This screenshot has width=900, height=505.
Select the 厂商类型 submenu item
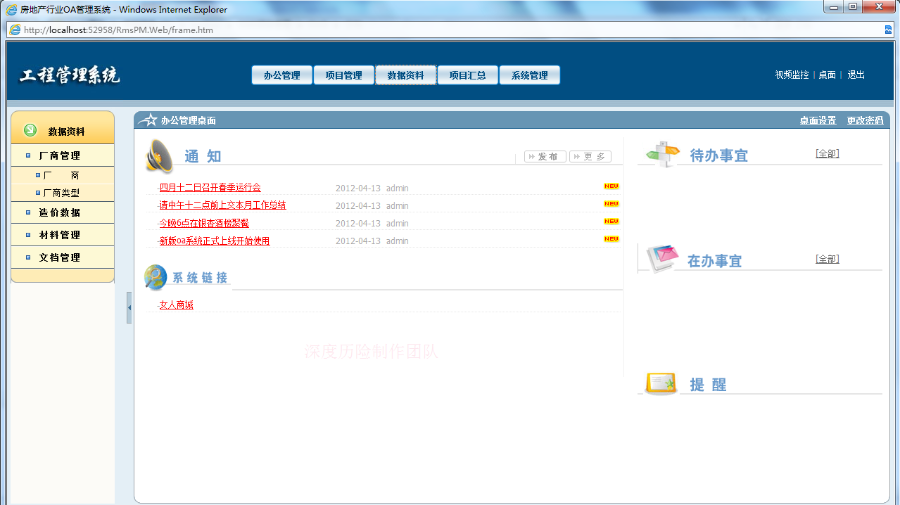(61, 193)
